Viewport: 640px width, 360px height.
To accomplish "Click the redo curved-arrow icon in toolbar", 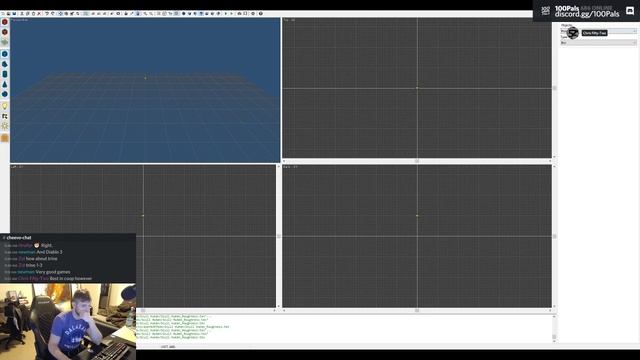I will (53, 13).
